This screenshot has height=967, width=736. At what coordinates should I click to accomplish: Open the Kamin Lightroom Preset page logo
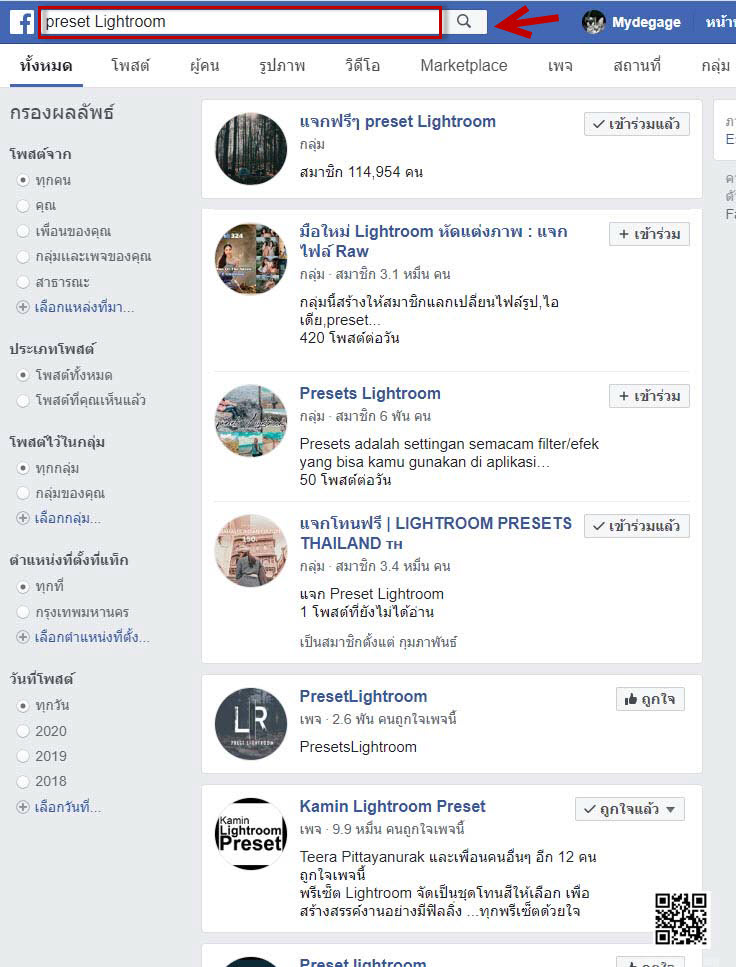(x=251, y=834)
